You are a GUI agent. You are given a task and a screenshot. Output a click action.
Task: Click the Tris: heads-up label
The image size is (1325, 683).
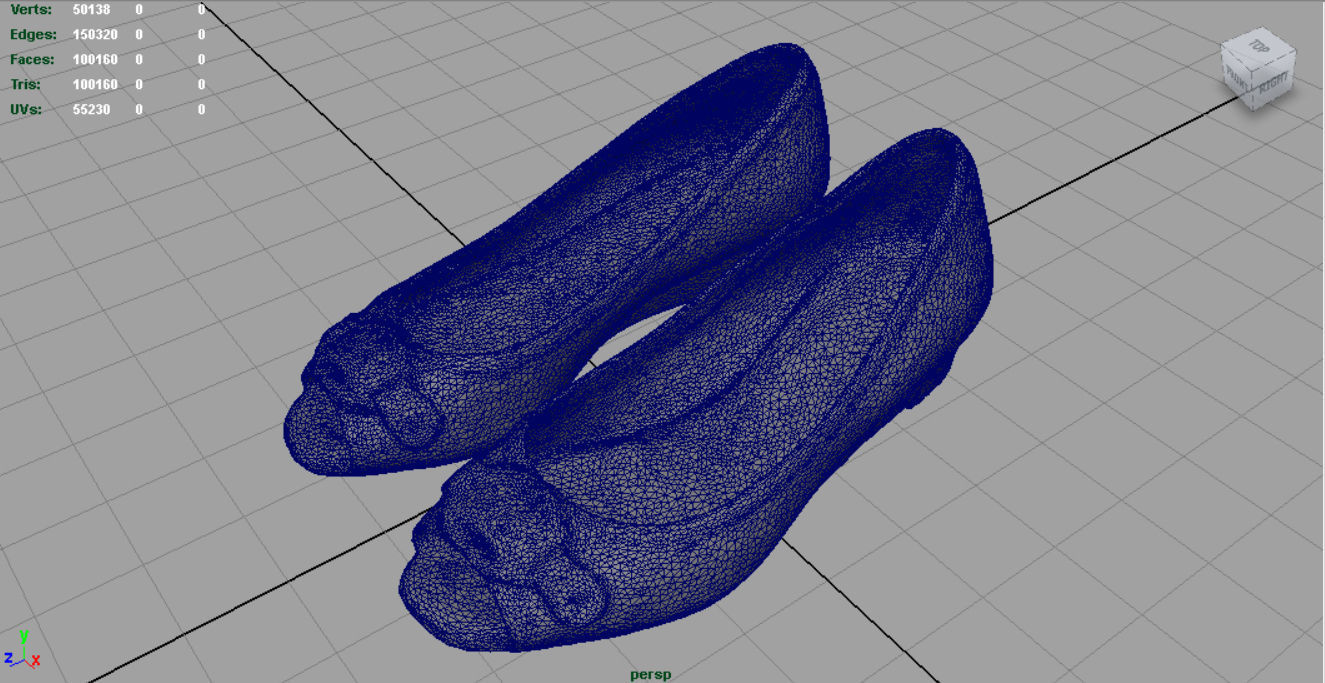[x=25, y=84]
